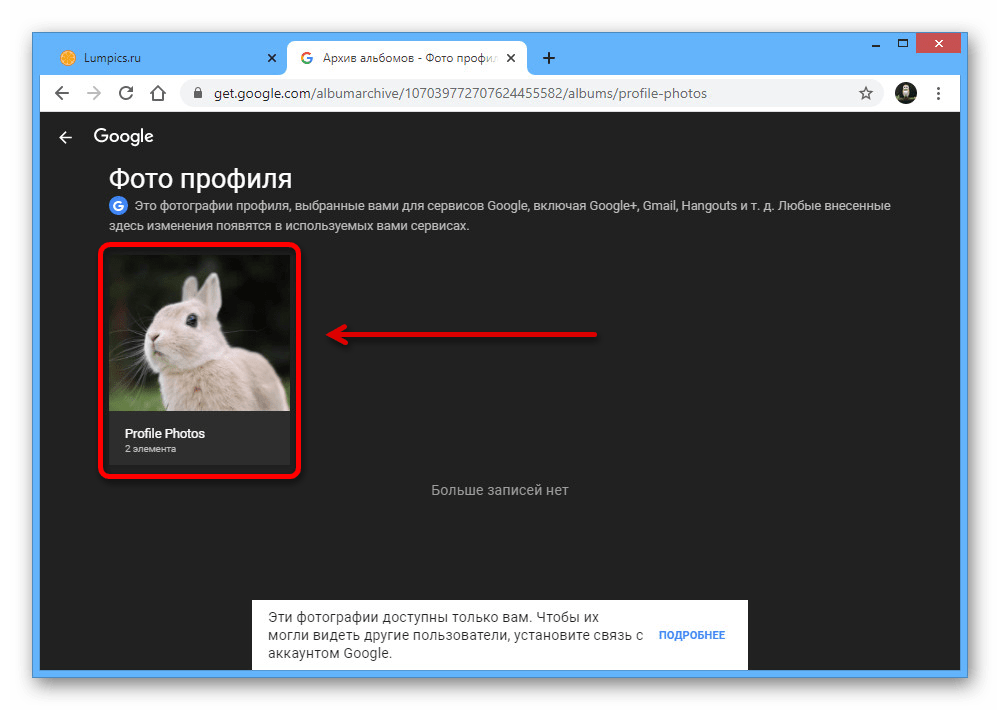Viewport: 1000px width, 710px height.
Task: Click the page's back arrow beside Google
Action: coord(66,138)
